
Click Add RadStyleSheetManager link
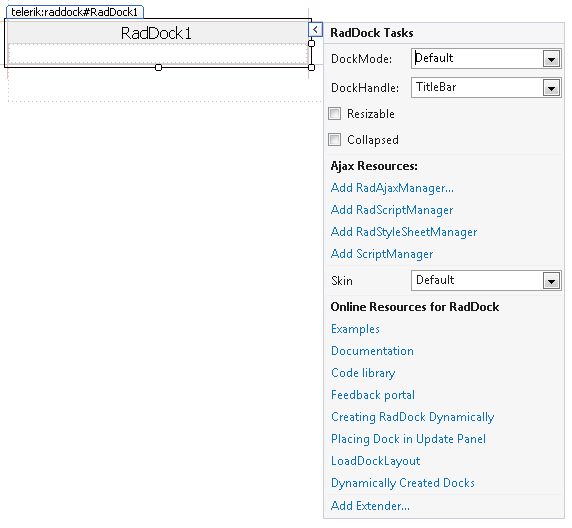tap(404, 232)
